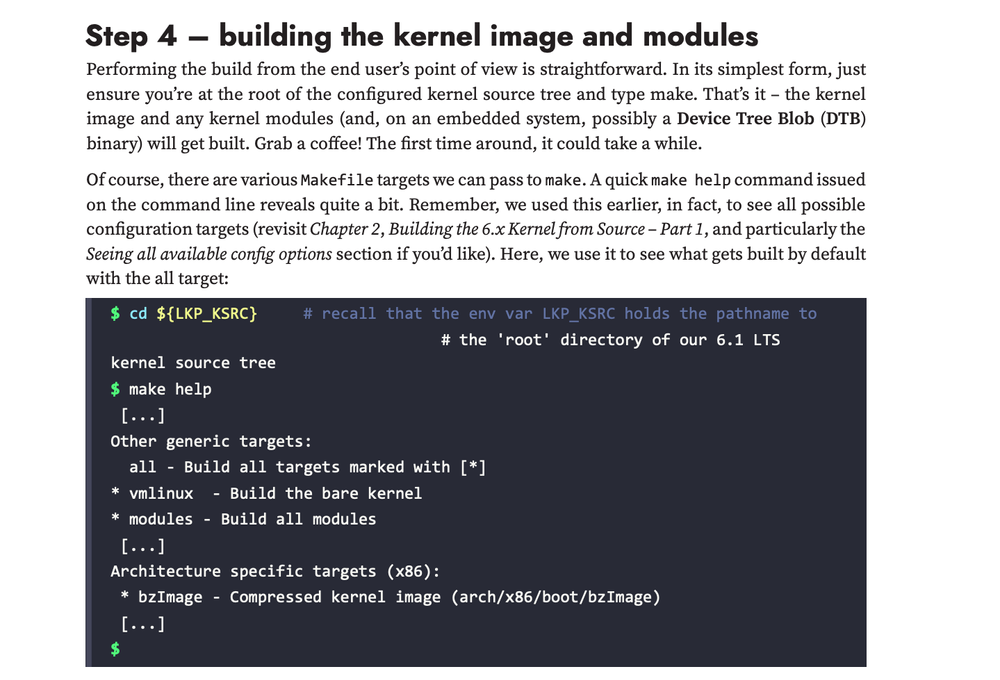Click the "$ make help" terminal command line

click(161, 389)
